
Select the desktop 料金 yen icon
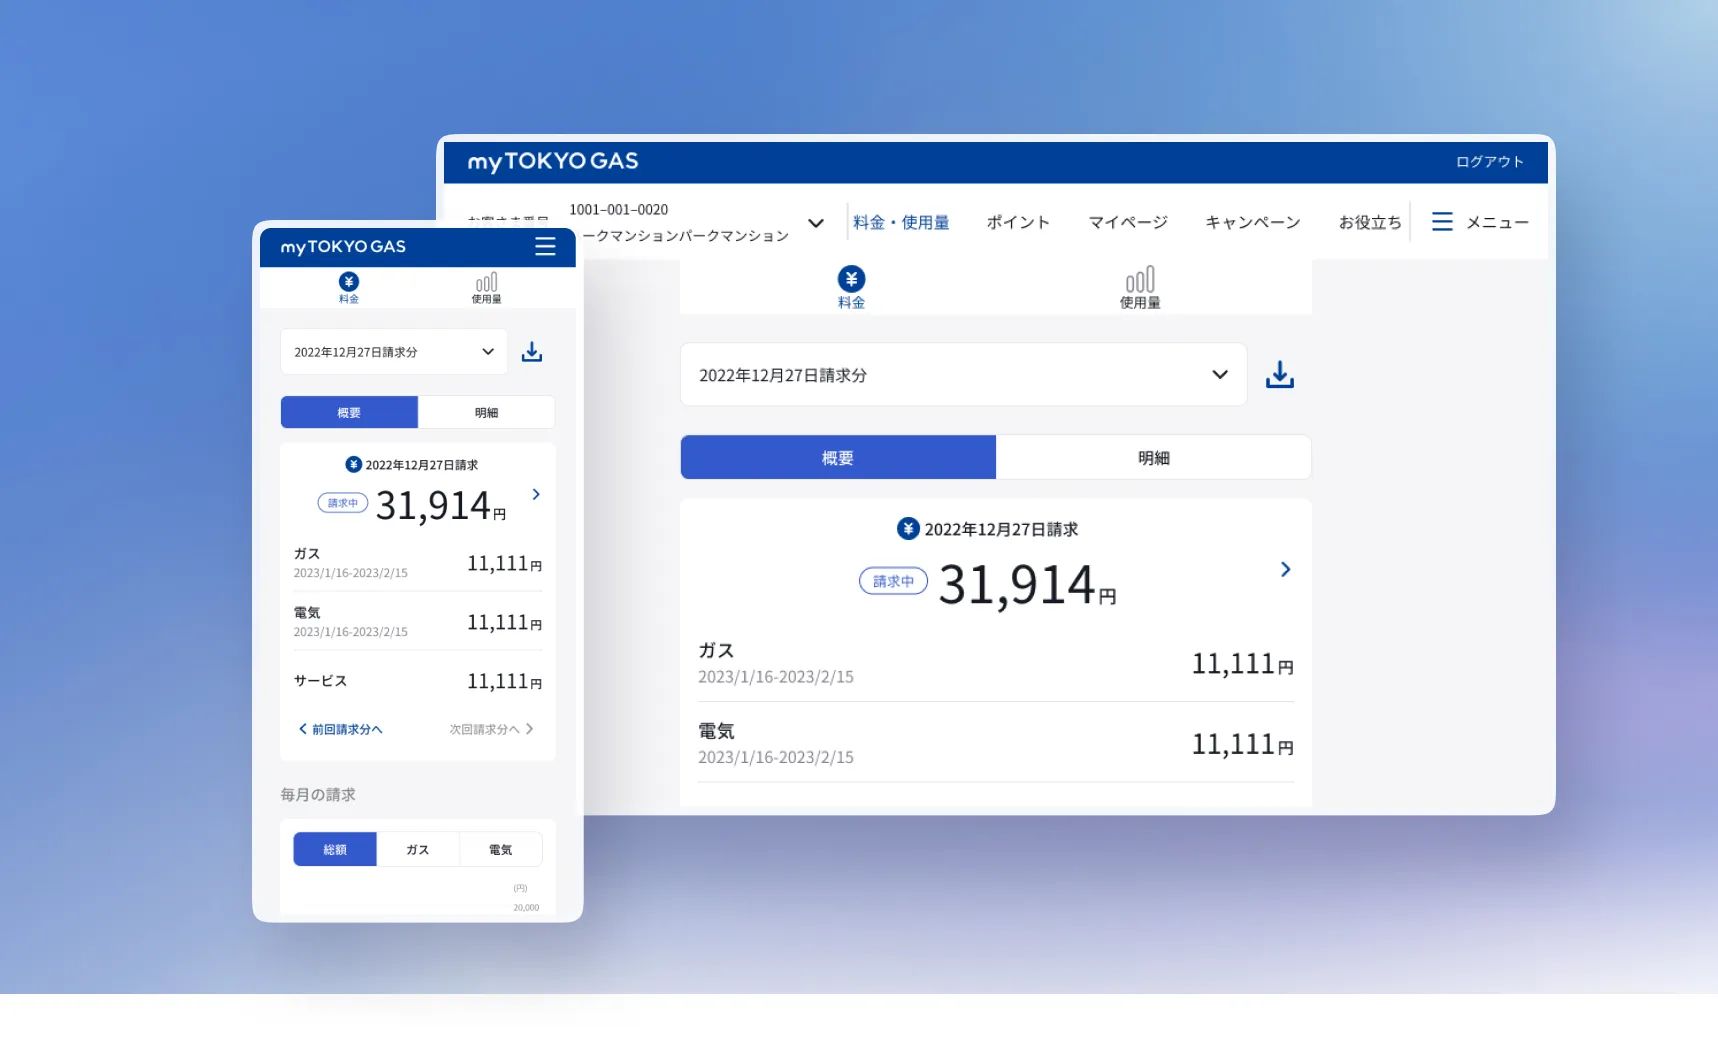(x=851, y=280)
